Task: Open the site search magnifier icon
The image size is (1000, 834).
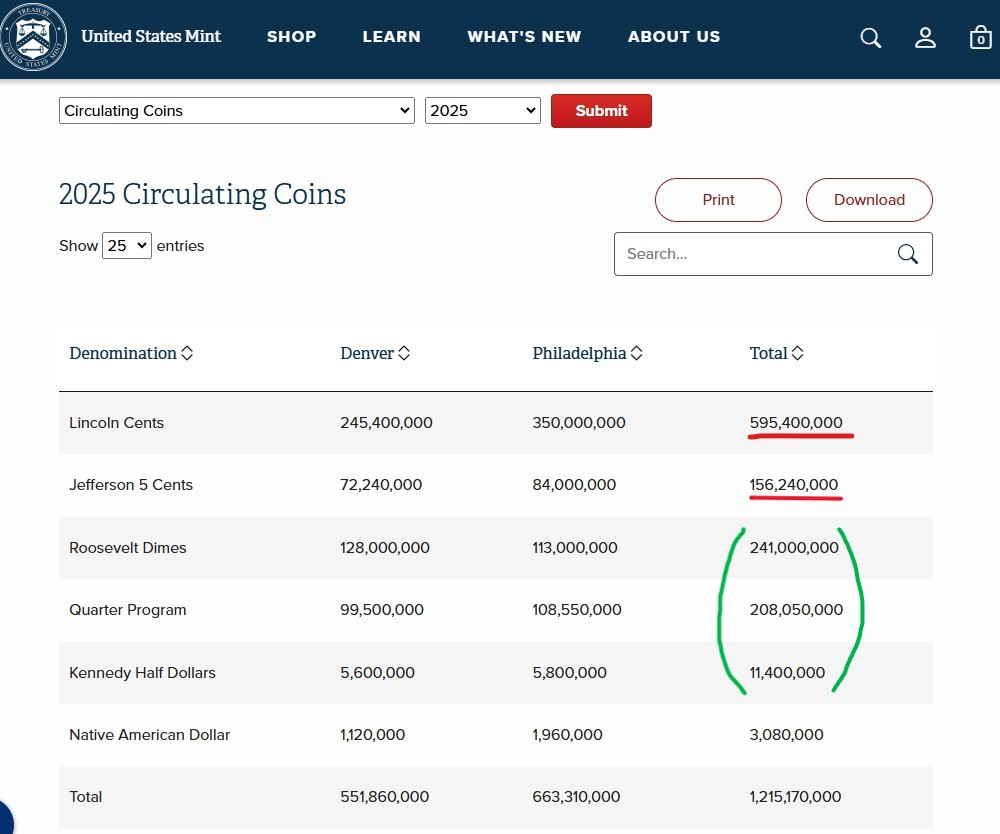Action: click(871, 38)
